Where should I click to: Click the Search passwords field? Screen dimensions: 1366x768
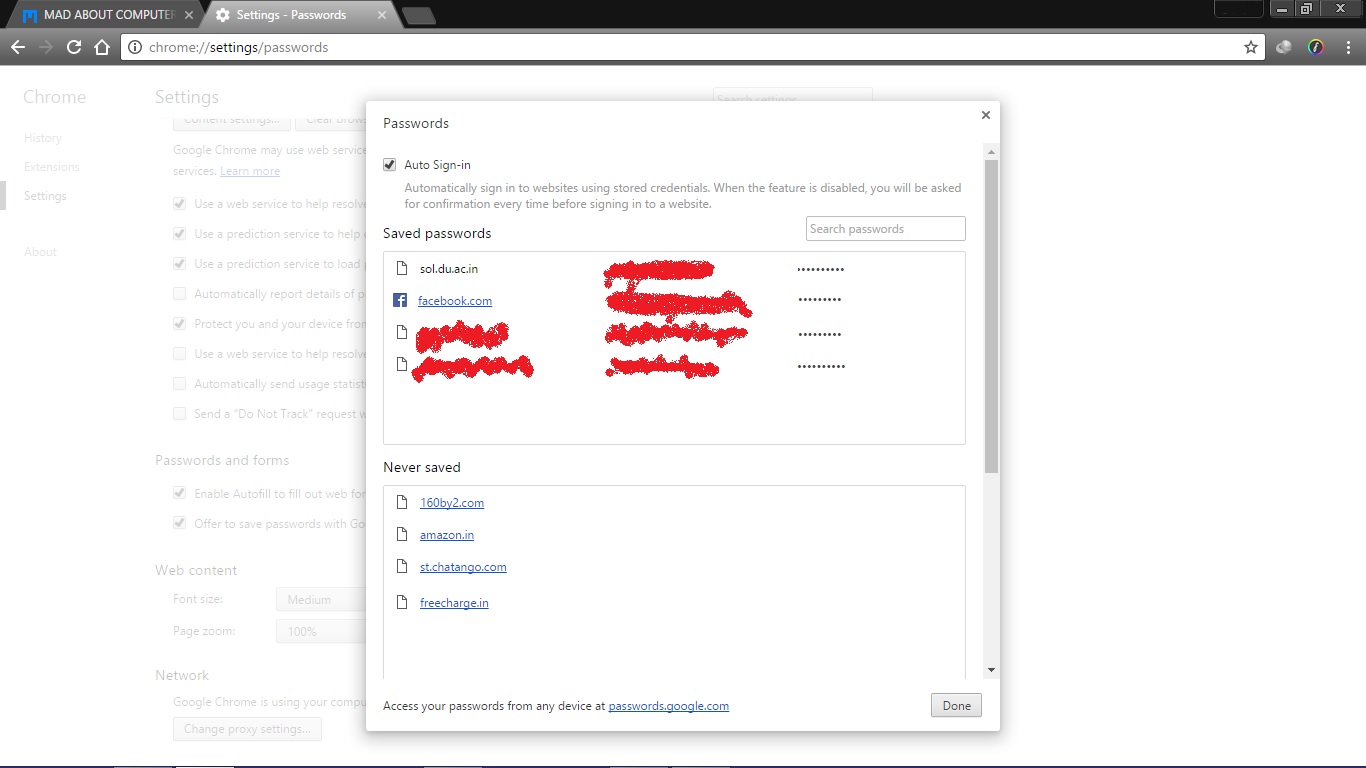886,229
